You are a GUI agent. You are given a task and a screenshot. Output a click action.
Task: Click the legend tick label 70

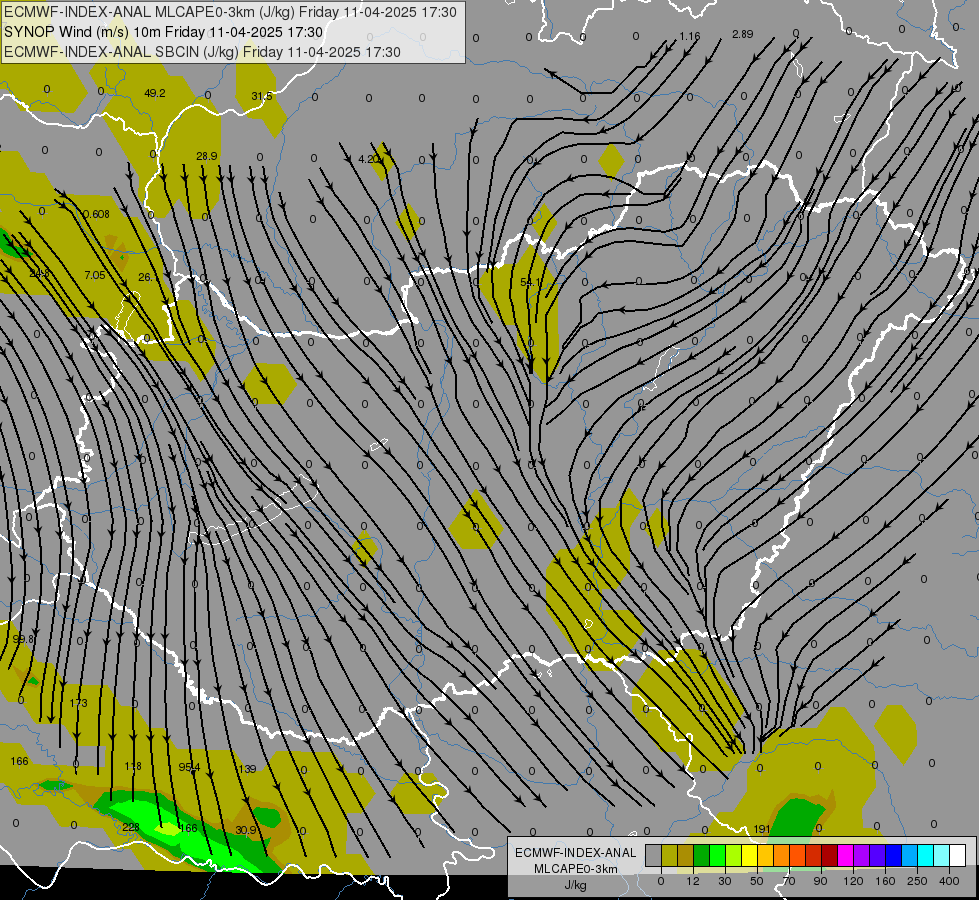789,881
